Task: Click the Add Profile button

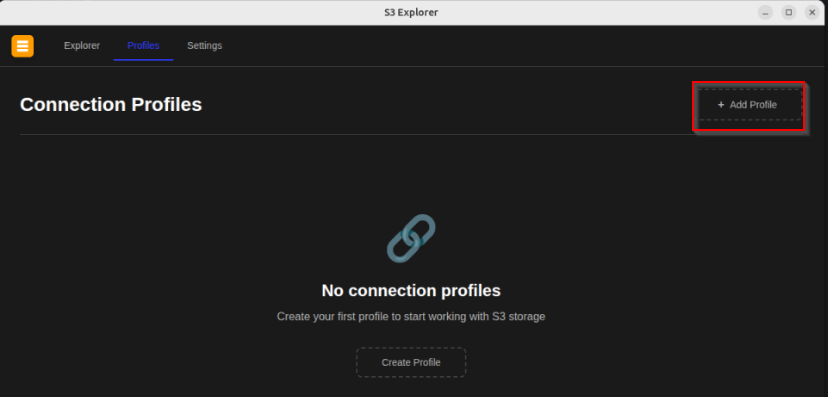Action: (748, 105)
